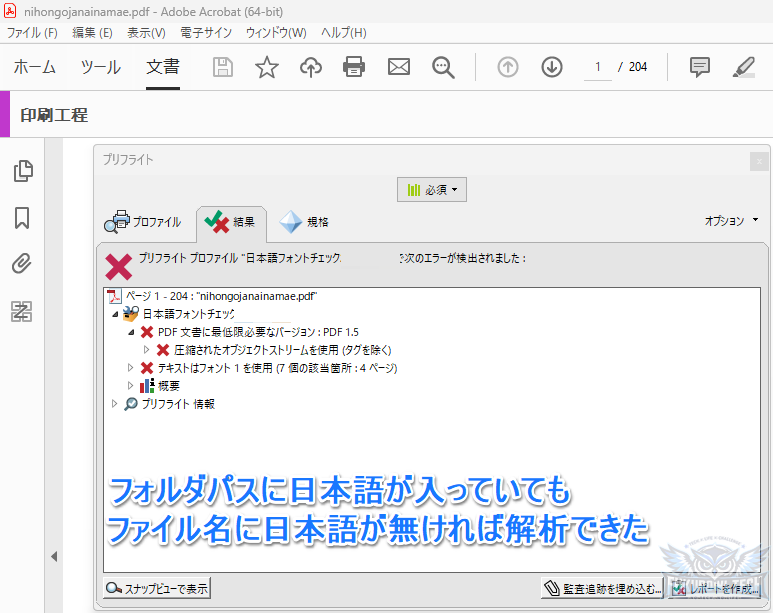Click the 日本語フォントチェック profile icon in tree
773x613 pixels.
131,314
